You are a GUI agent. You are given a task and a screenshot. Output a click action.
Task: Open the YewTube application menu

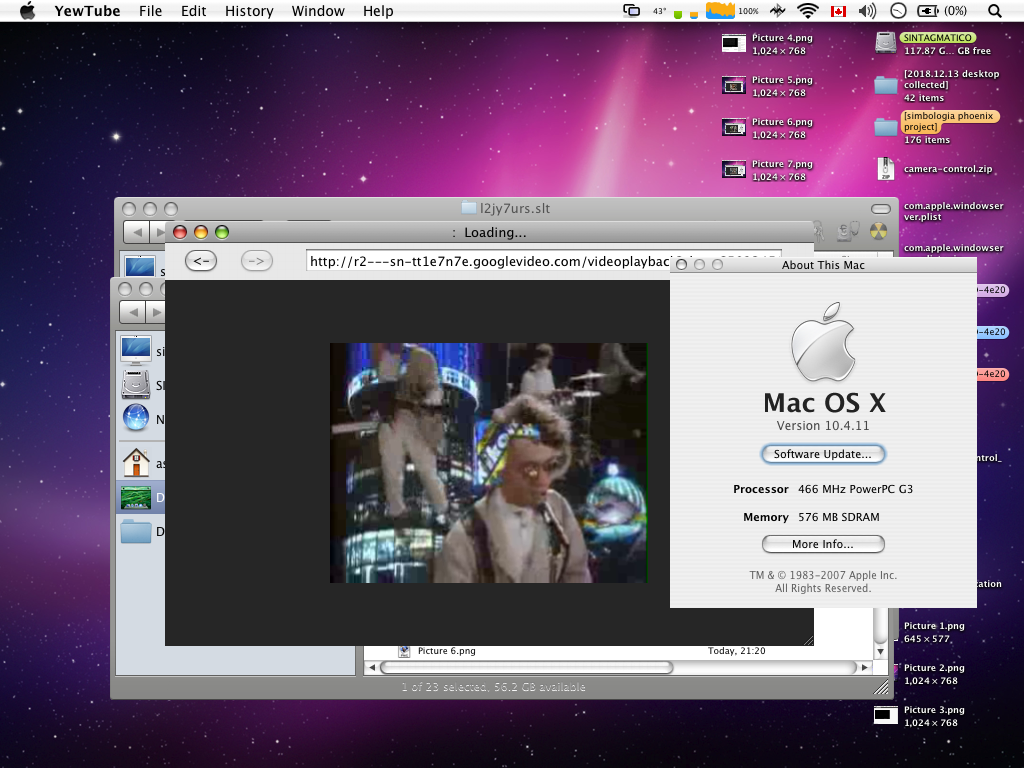point(87,11)
